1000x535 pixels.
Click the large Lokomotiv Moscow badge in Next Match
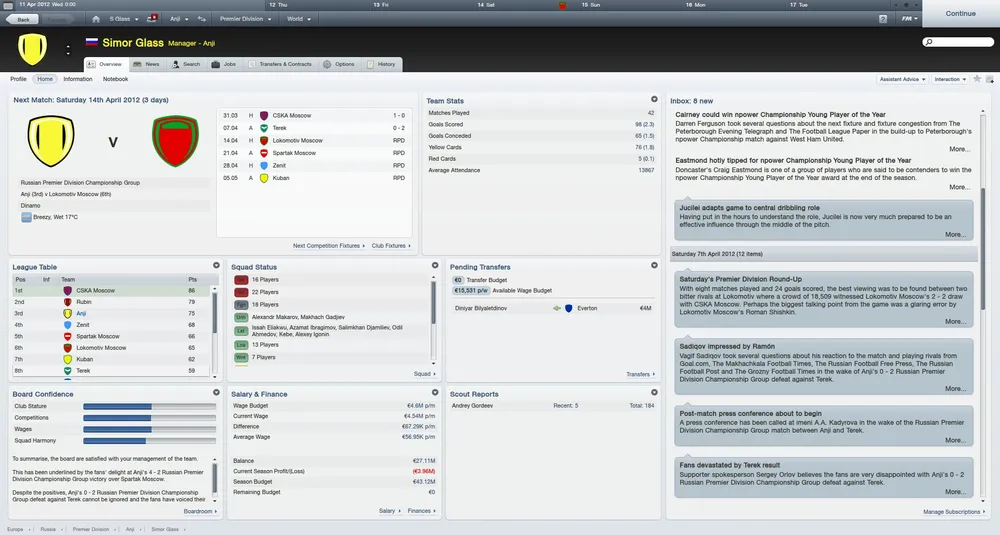pyautogui.click(x=175, y=141)
